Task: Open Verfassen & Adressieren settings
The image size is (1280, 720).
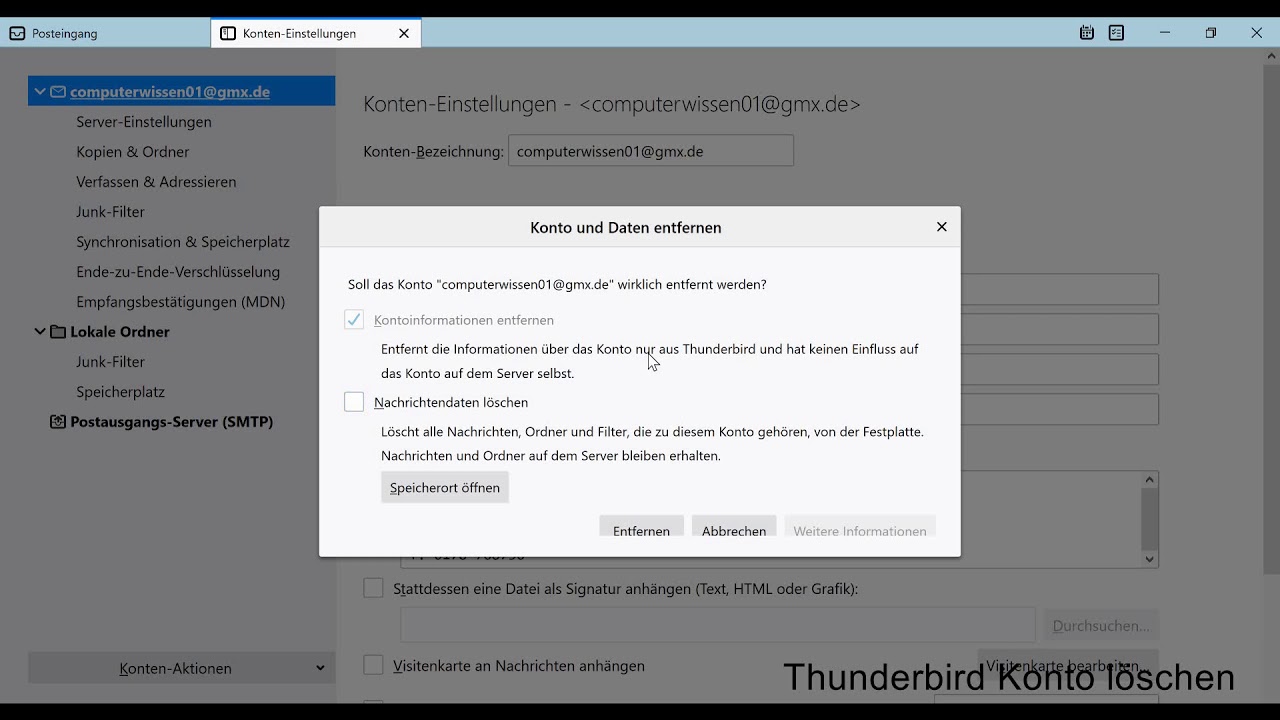Action: (156, 182)
